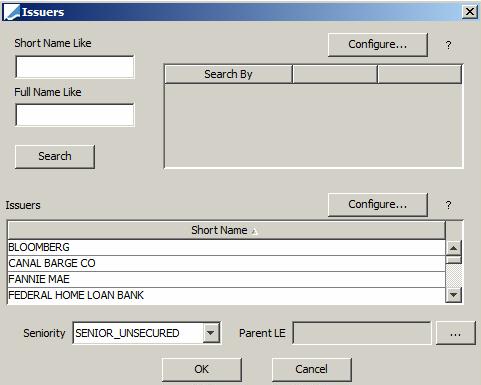Click the Full Name Like text field

coord(75,115)
